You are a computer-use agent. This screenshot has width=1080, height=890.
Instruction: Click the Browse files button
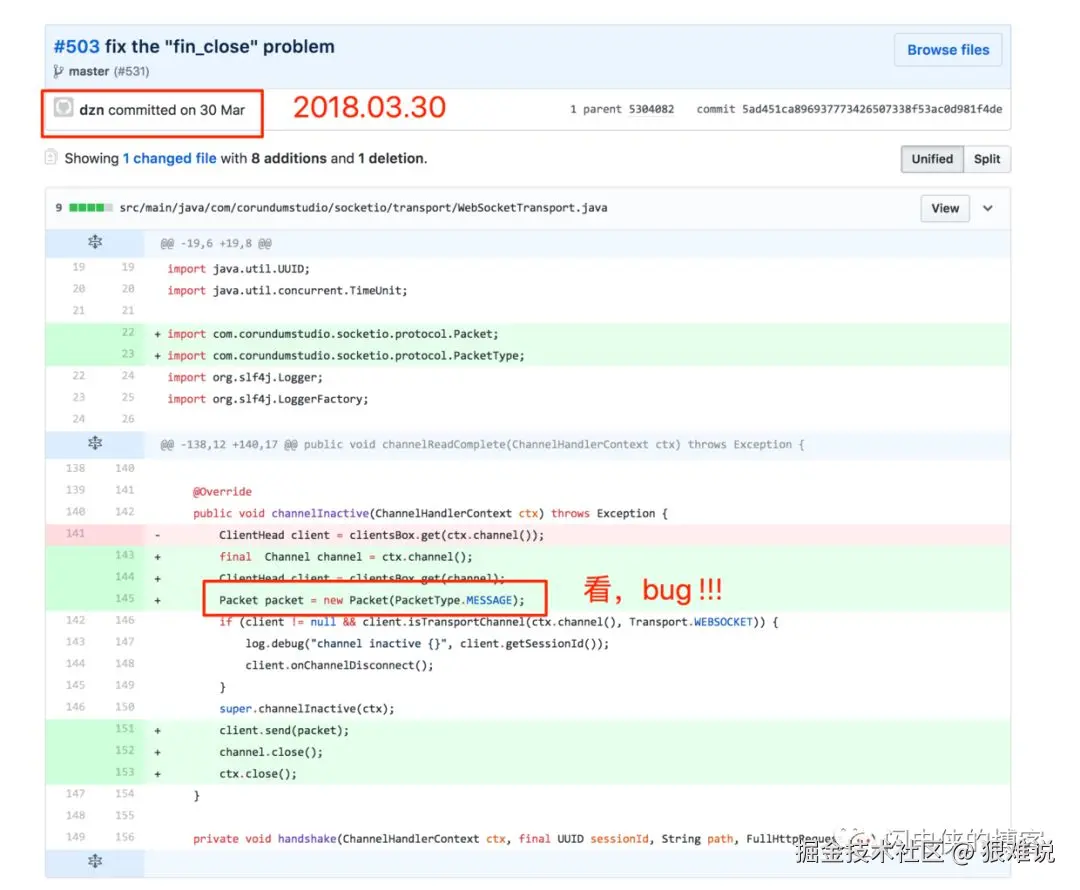click(947, 50)
